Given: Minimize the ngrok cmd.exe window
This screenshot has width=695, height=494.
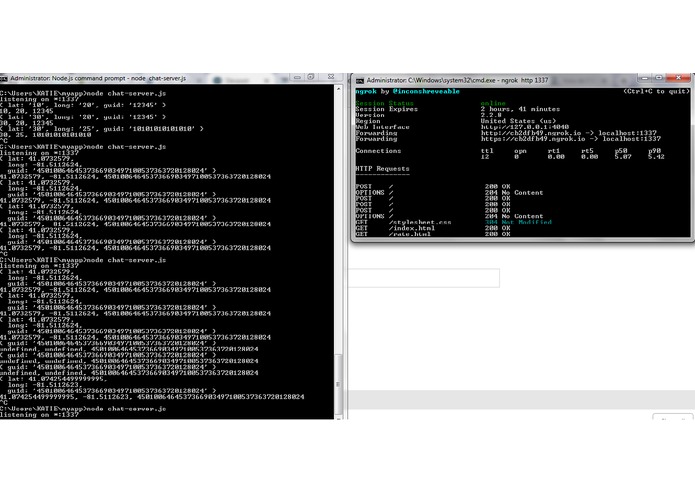Looking at the screenshot, I should 645,78.
